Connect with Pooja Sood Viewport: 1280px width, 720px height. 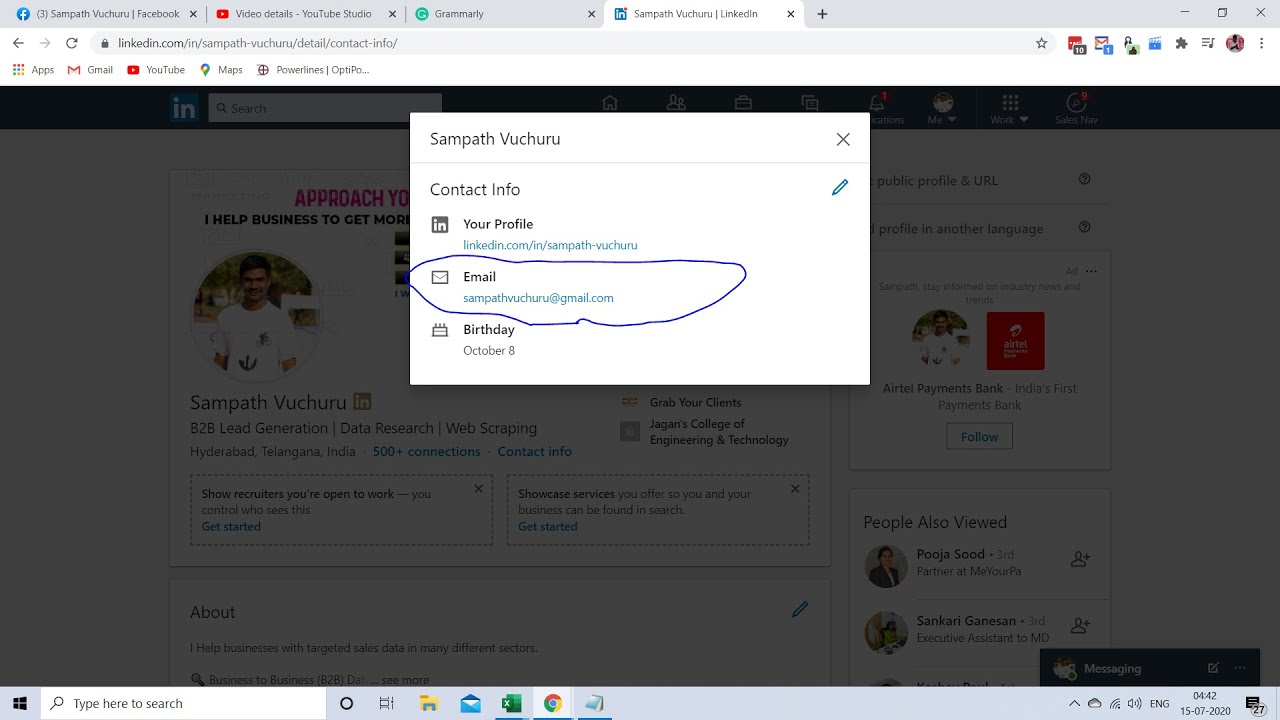point(1080,560)
